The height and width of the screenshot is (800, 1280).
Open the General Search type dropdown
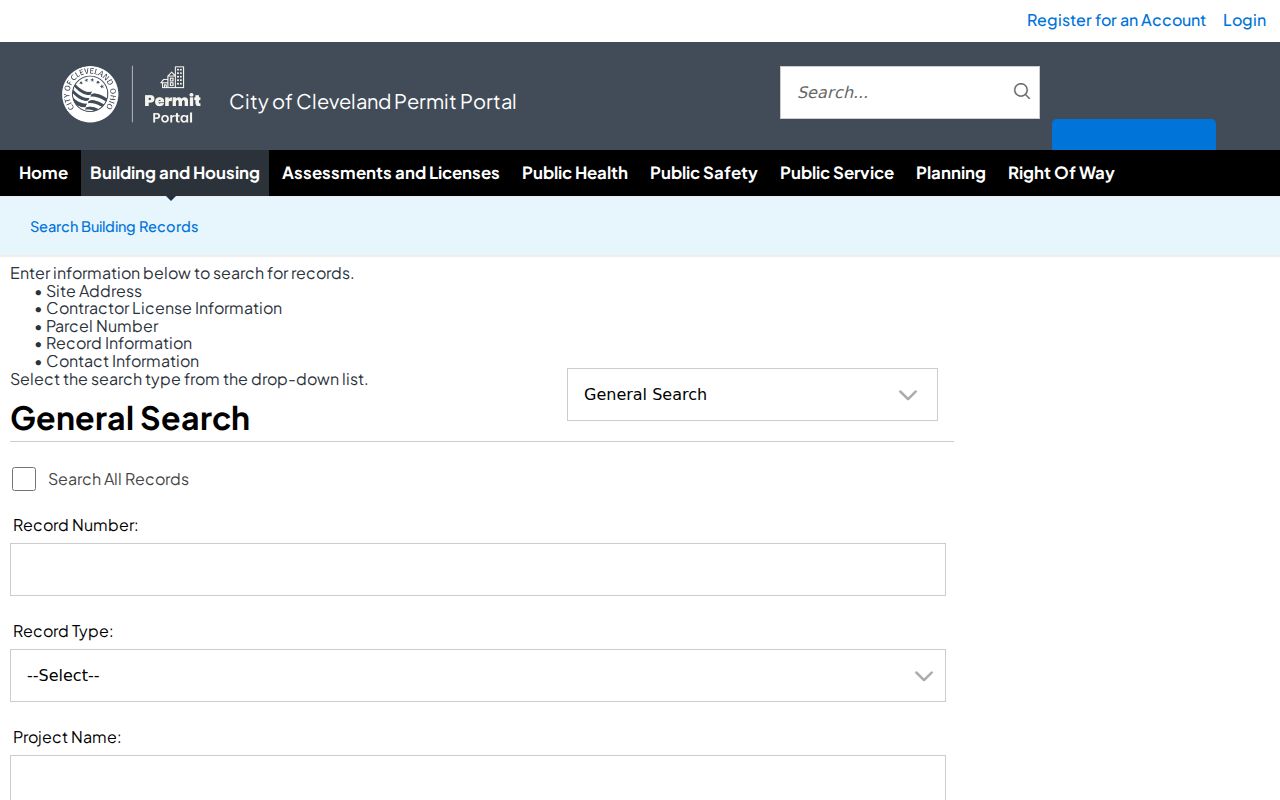tap(752, 394)
